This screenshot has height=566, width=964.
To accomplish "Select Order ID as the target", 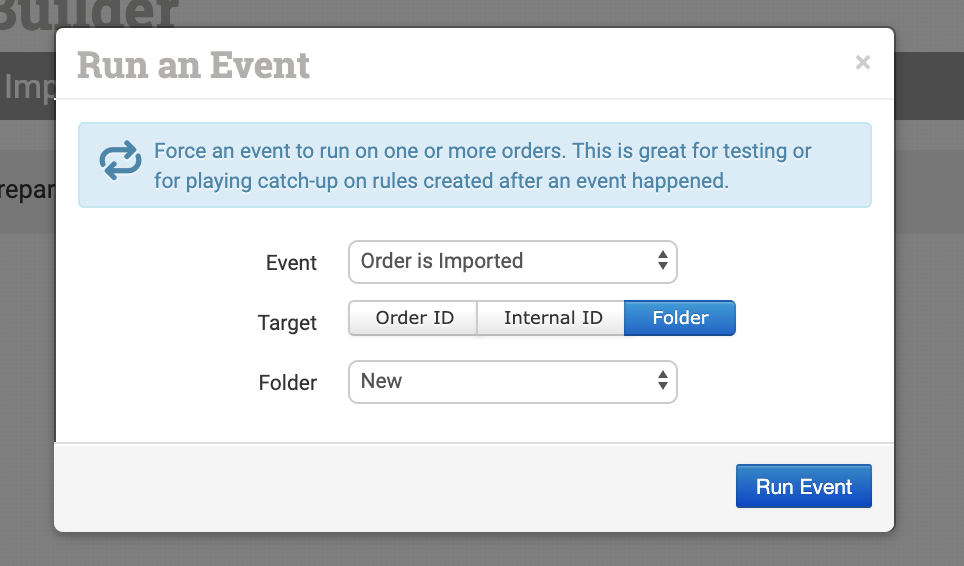I will pyautogui.click(x=414, y=319).
